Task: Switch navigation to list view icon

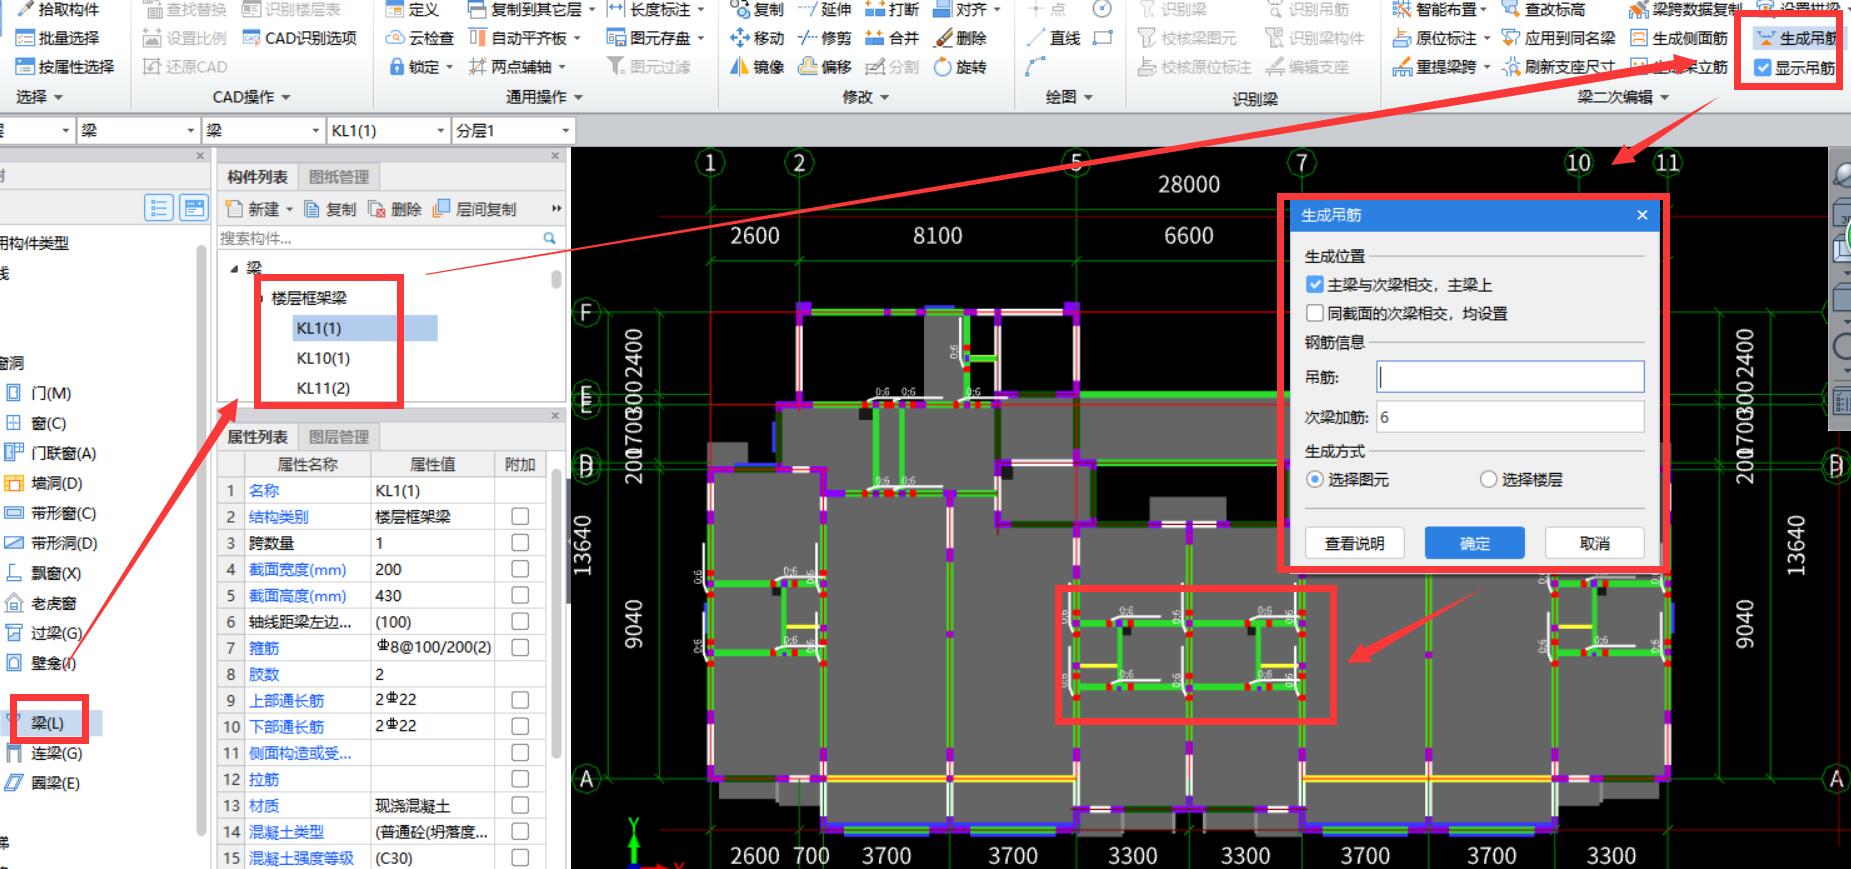Action: 159,207
